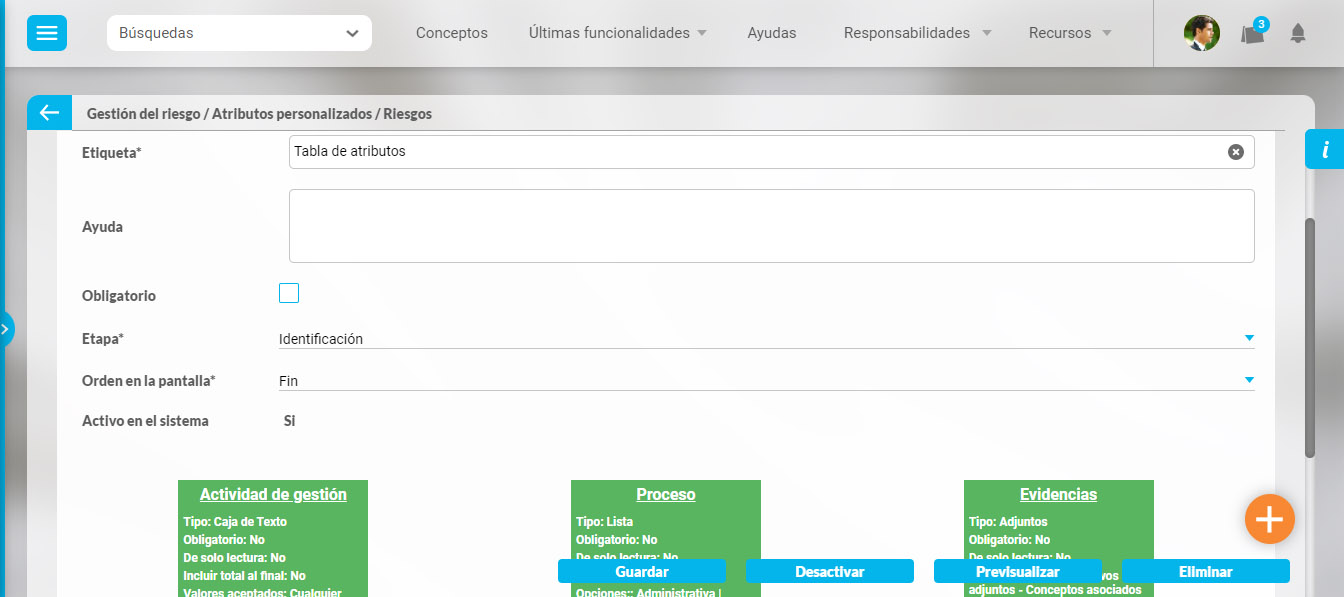Click the 'Activo en el sistema' label

point(145,421)
